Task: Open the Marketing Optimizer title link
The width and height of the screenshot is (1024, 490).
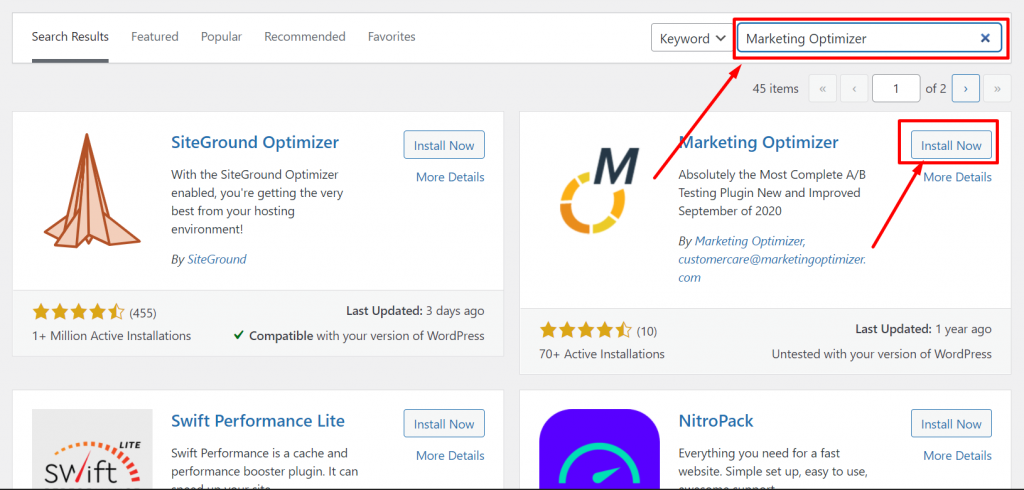Action: point(758,142)
